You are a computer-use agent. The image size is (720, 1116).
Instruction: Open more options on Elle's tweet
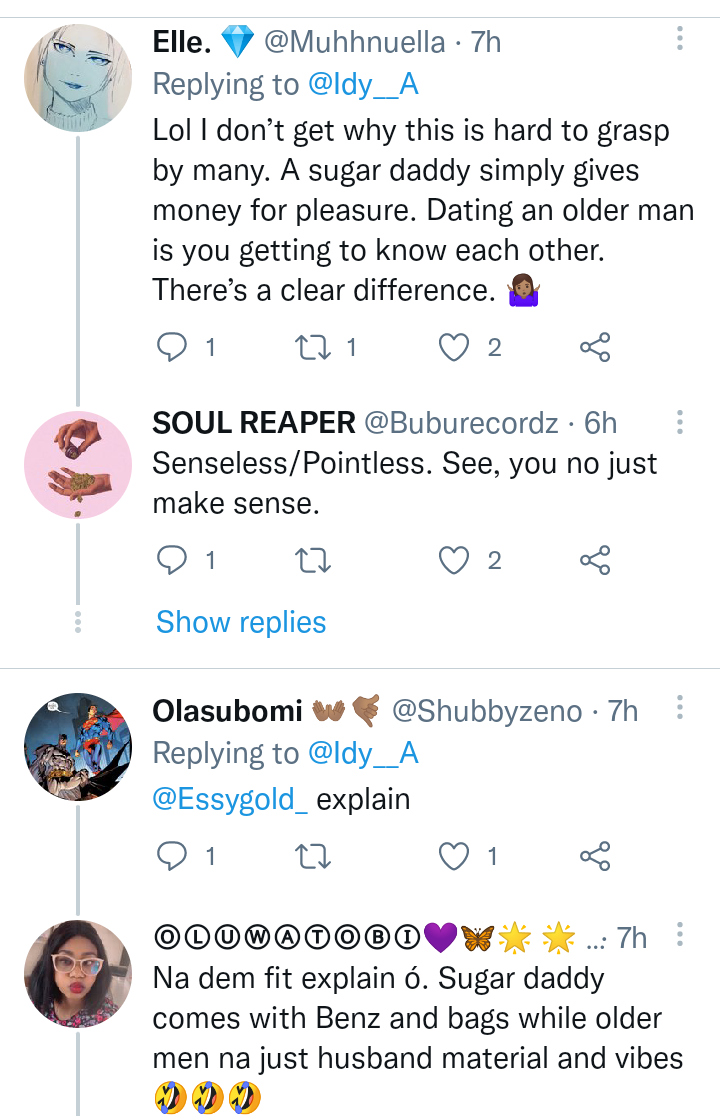pyautogui.click(x=680, y=40)
